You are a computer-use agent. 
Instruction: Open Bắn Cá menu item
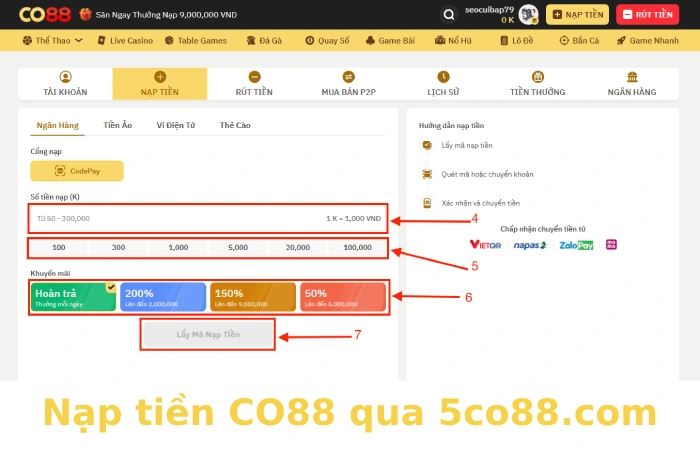579,41
